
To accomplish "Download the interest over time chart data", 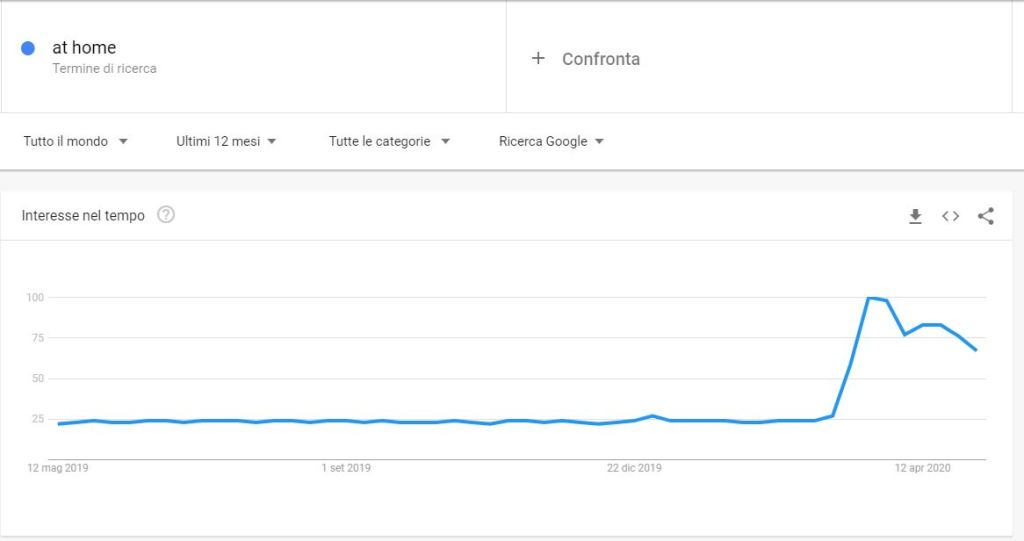I will (915, 216).
